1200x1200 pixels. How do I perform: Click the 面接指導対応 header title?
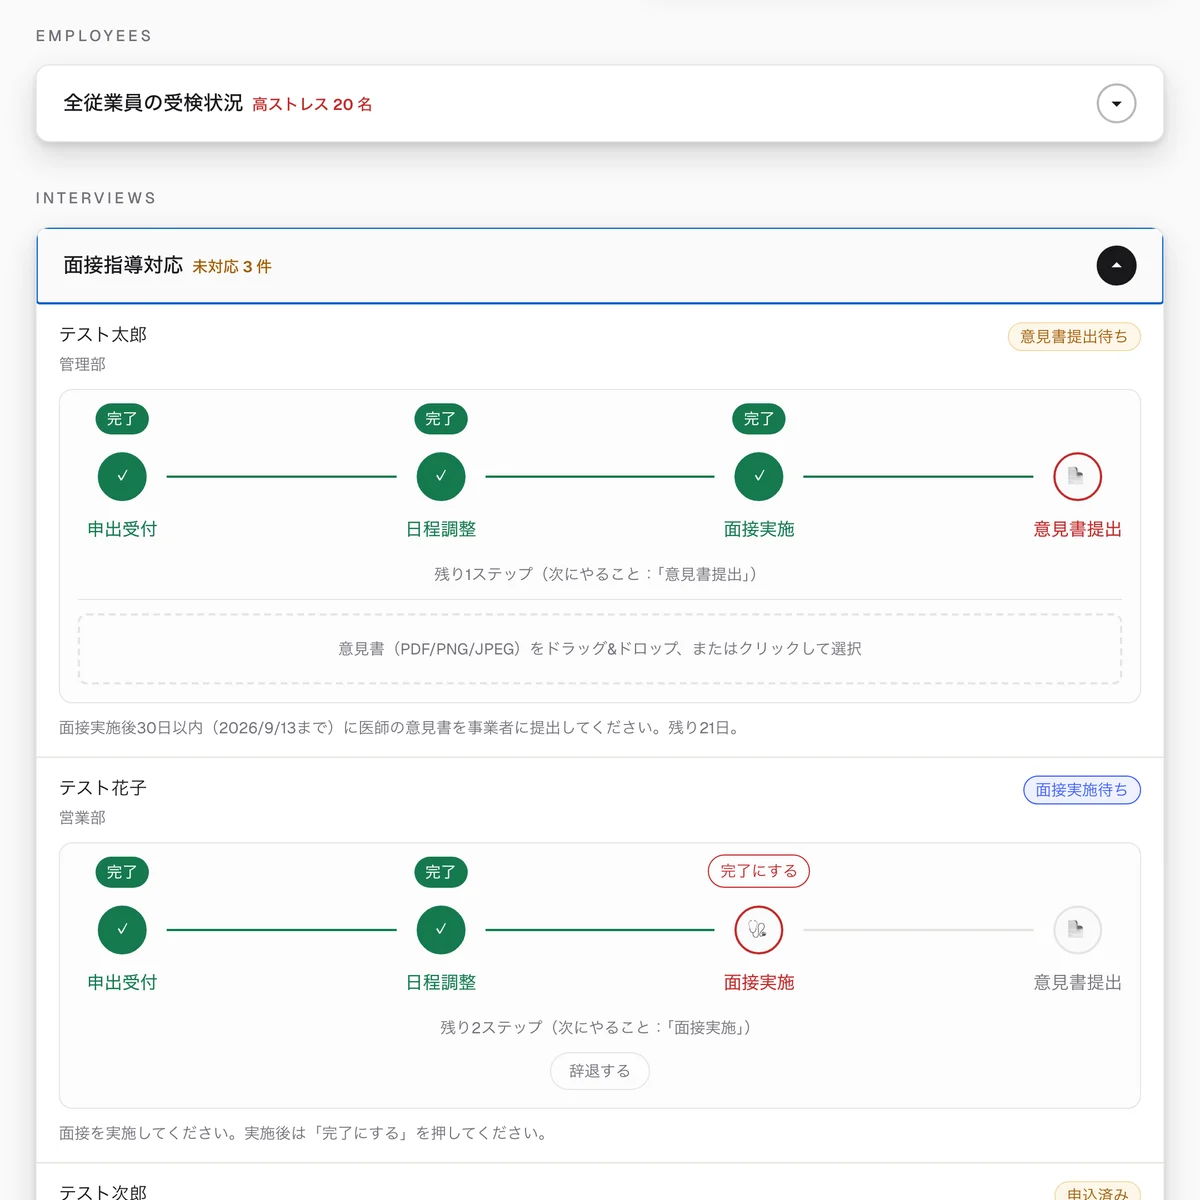coord(123,265)
